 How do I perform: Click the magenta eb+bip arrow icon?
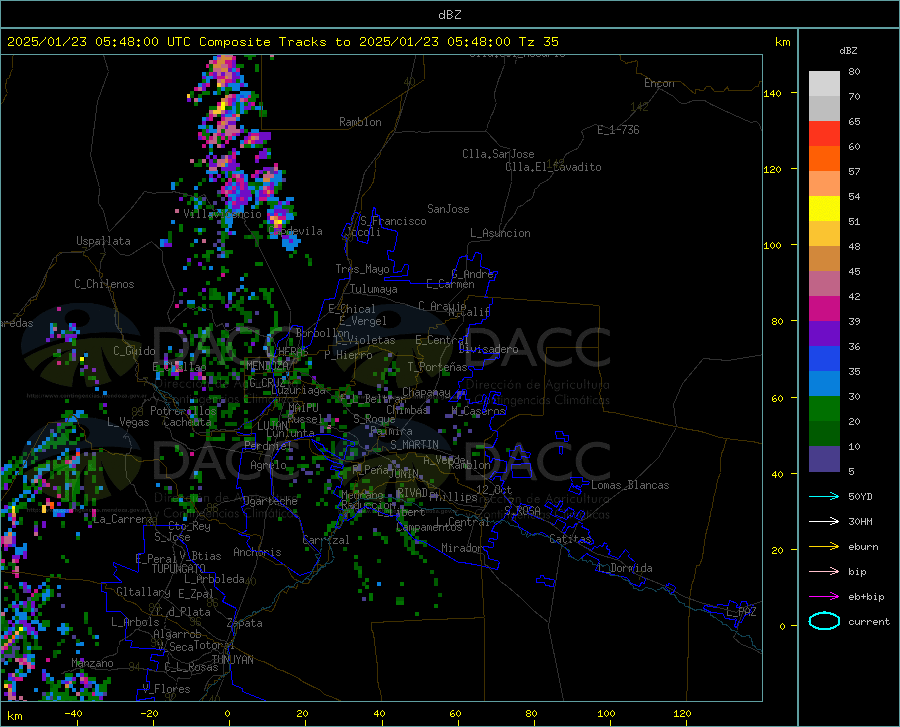click(x=824, y=597)
